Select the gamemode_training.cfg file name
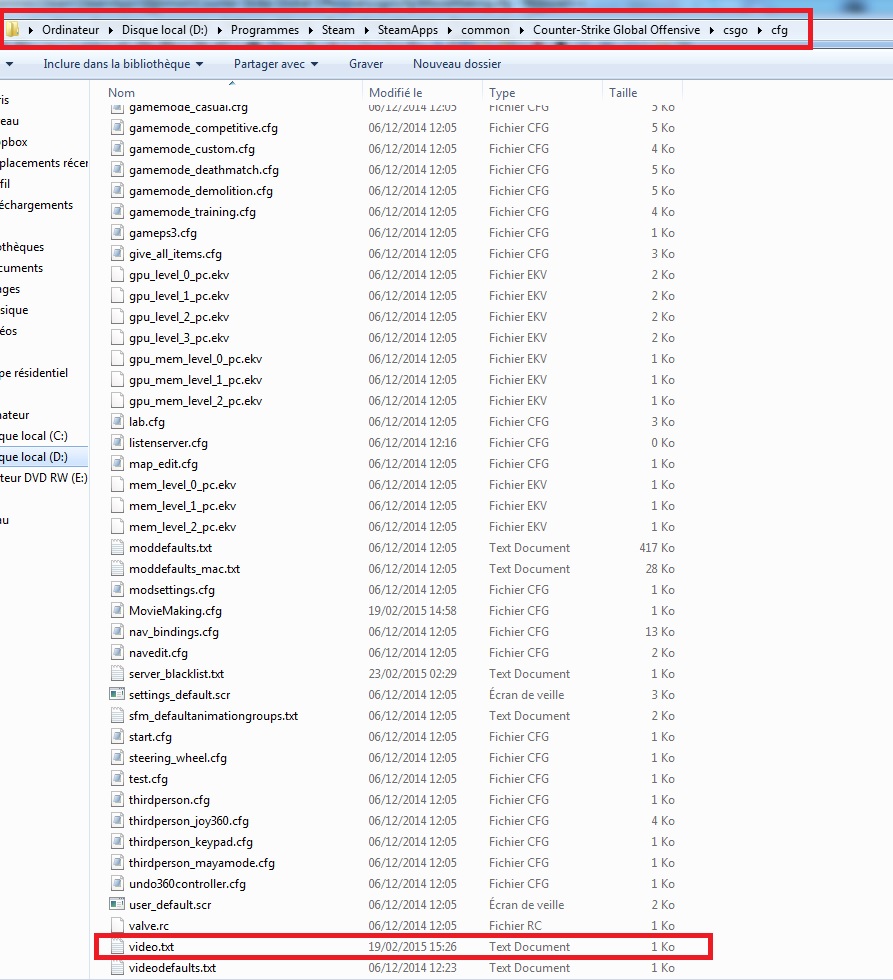 tap(192, 212)
